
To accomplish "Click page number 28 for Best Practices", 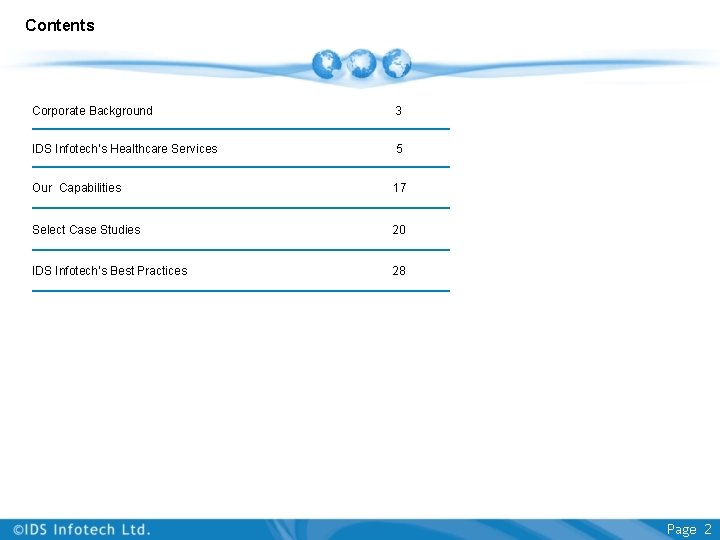I will click(399, 271).
